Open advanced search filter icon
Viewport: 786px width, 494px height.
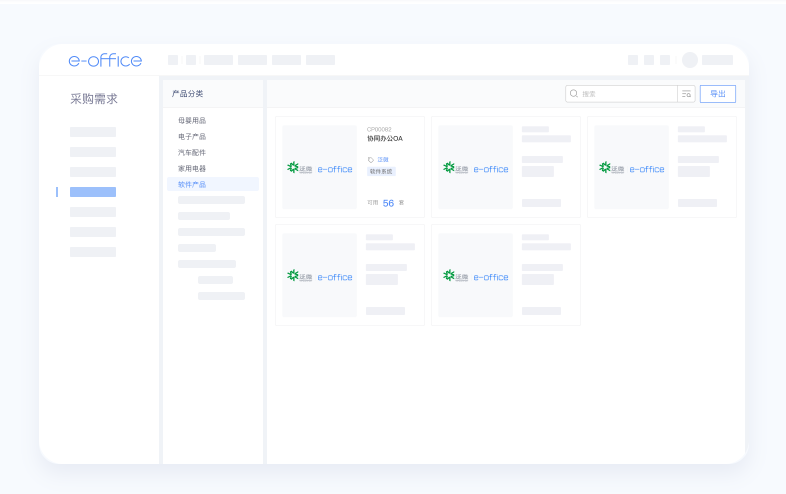click(687, 94)
